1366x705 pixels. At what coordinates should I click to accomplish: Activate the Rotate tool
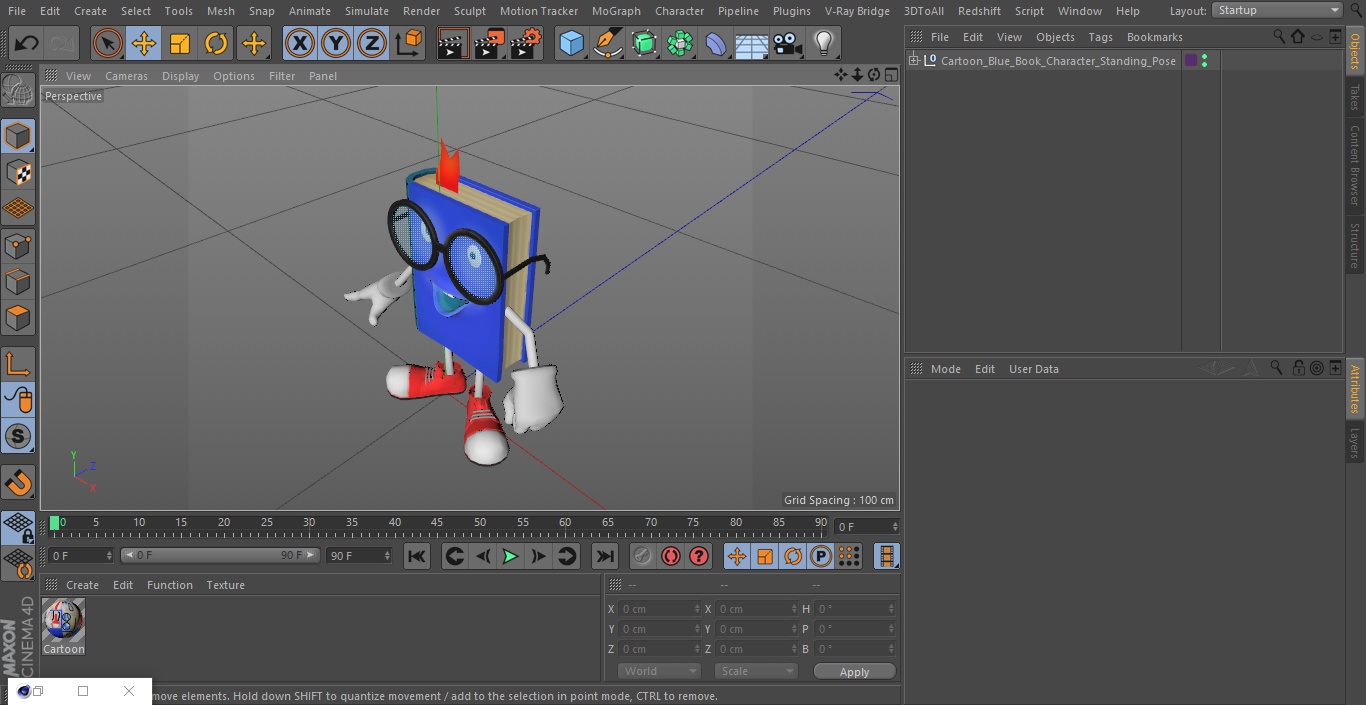[x=216, y=43]
